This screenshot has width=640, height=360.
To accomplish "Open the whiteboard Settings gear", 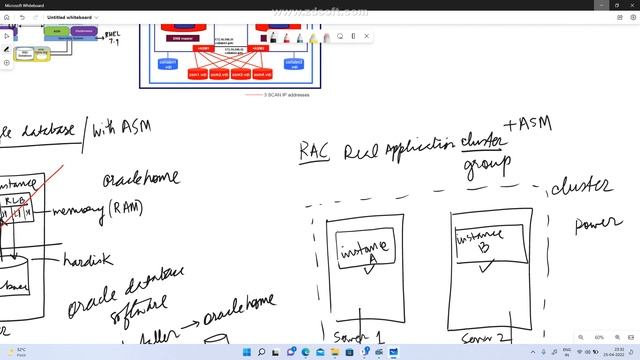I will pyautogui.click(x=633, y=18).
